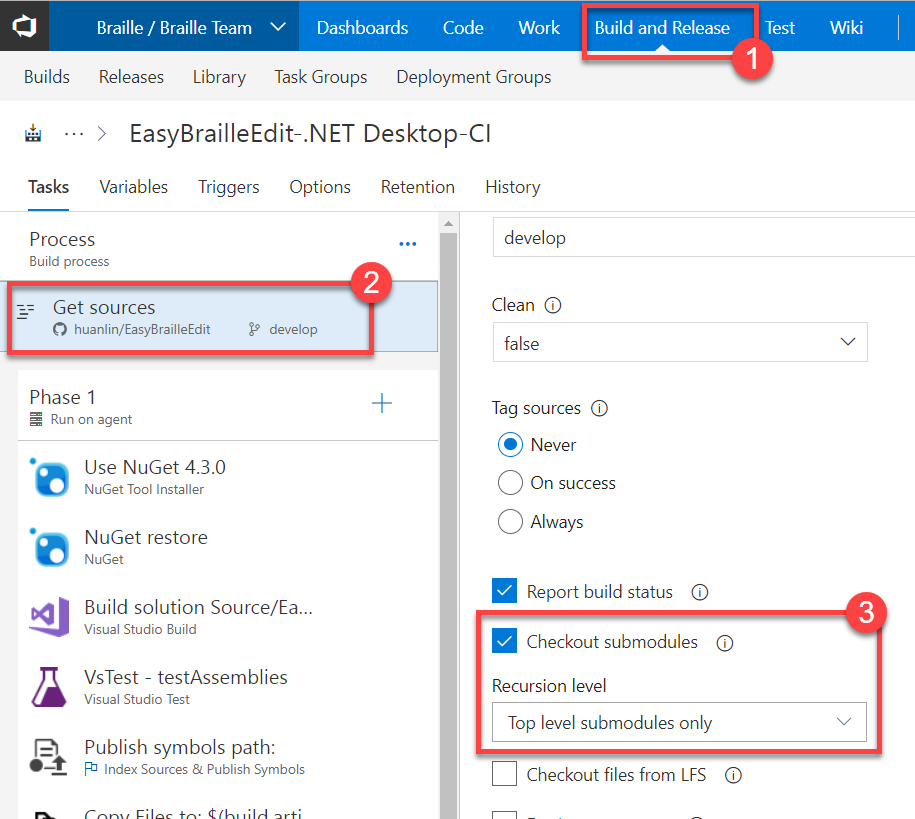
Task: Enable Checkout files from LFS
Action: (505, 774)
